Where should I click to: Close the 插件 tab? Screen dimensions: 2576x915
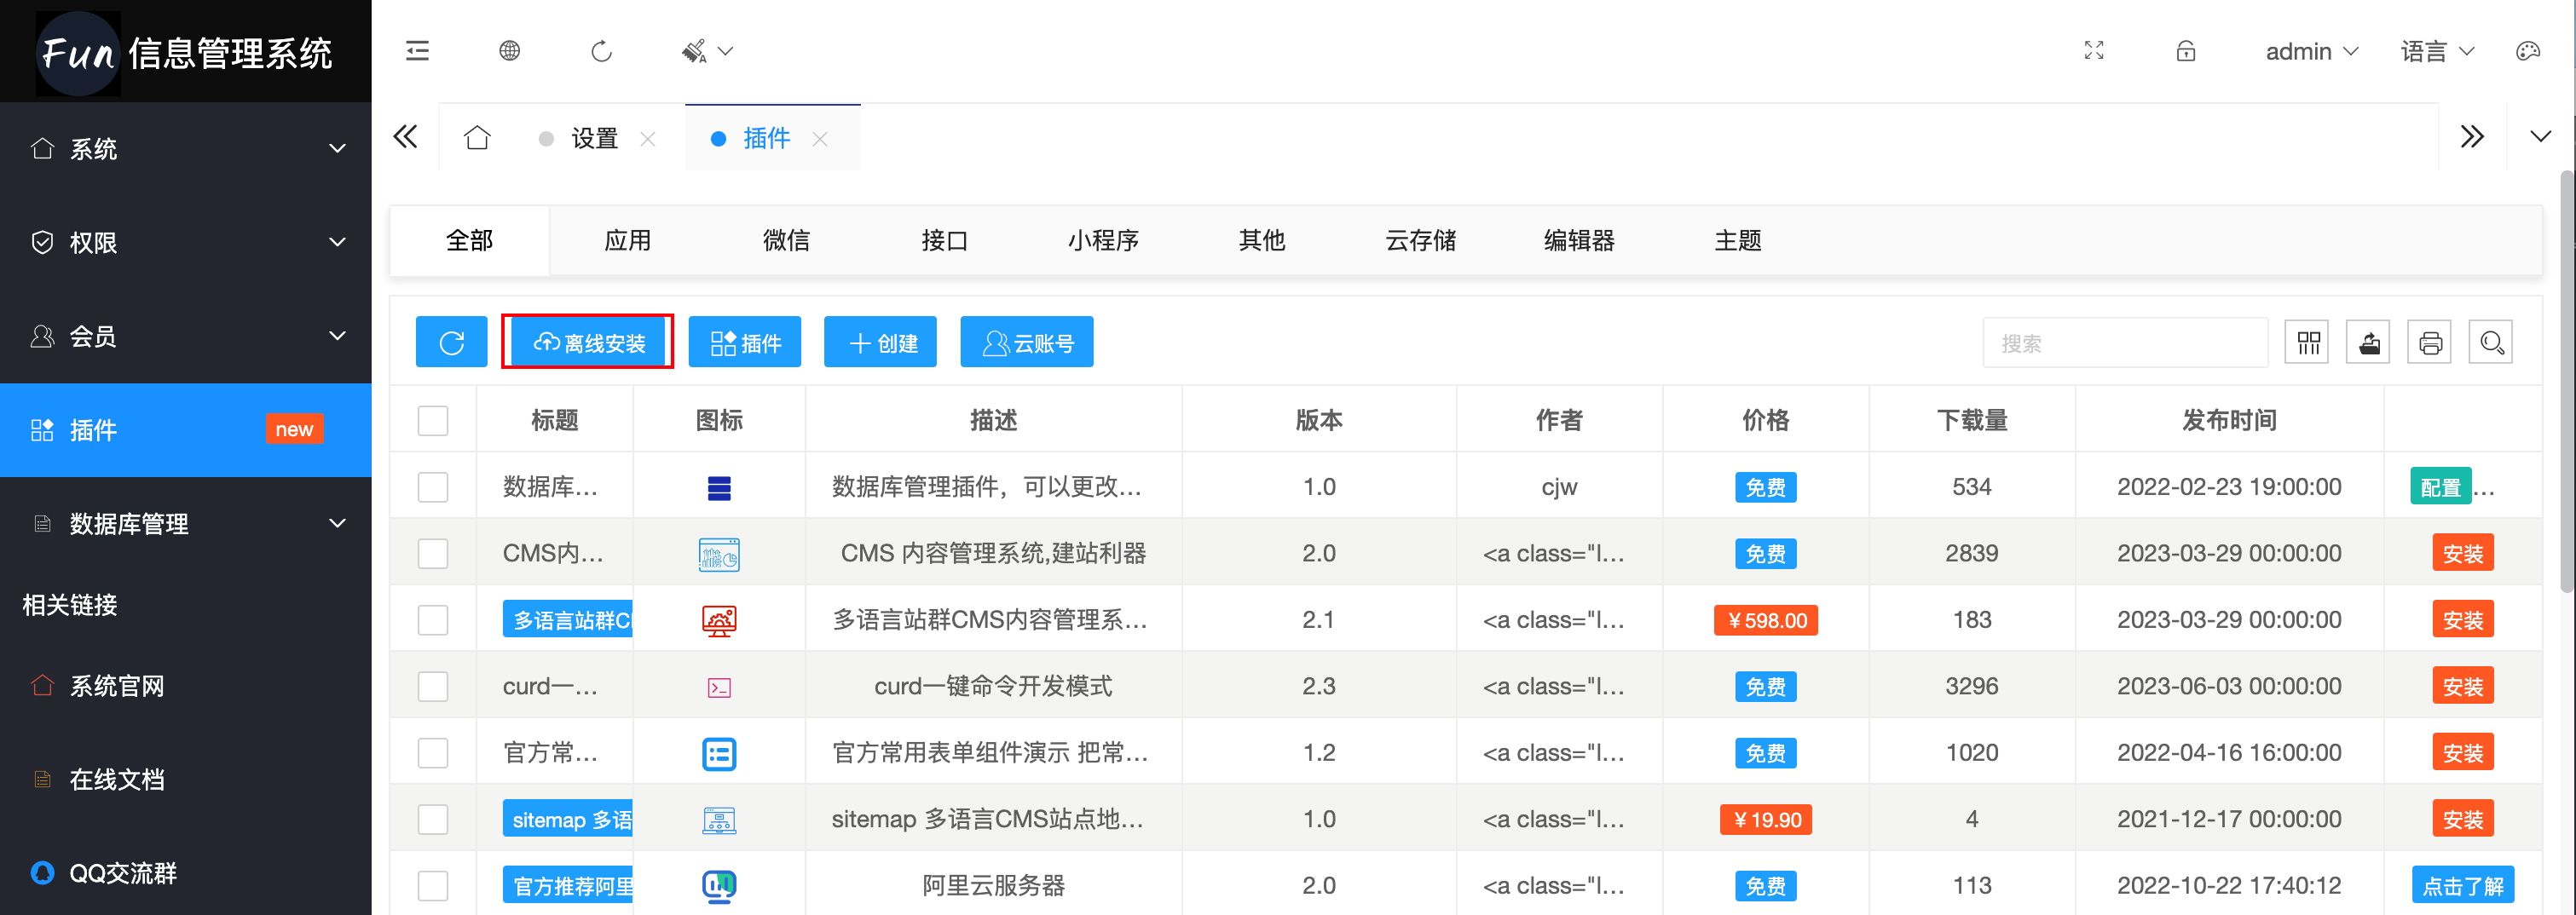820,139
